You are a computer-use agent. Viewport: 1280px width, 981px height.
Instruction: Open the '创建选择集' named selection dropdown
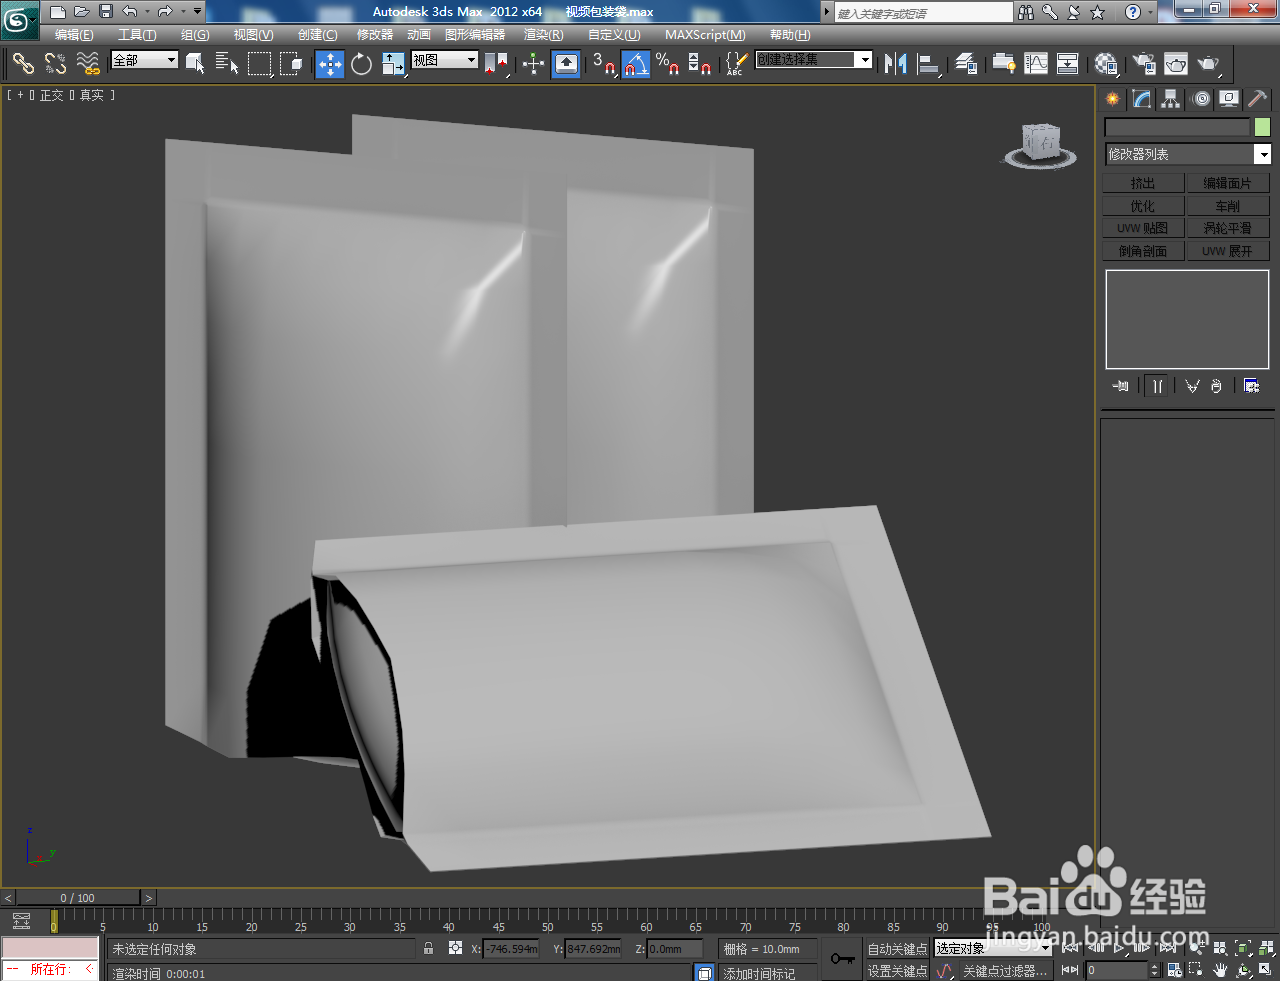pyautogui.click(x=814, y=60)
